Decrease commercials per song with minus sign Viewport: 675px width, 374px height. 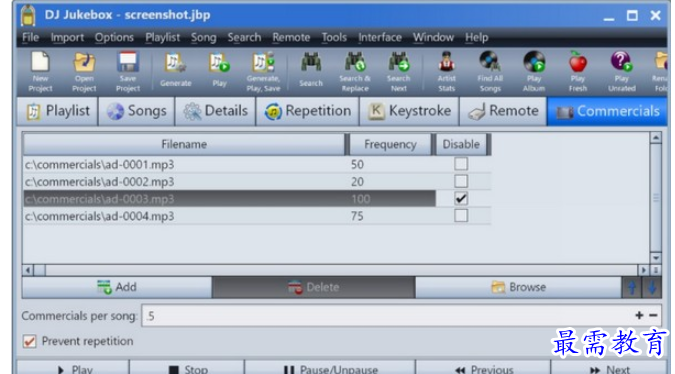tap(653, 315)
